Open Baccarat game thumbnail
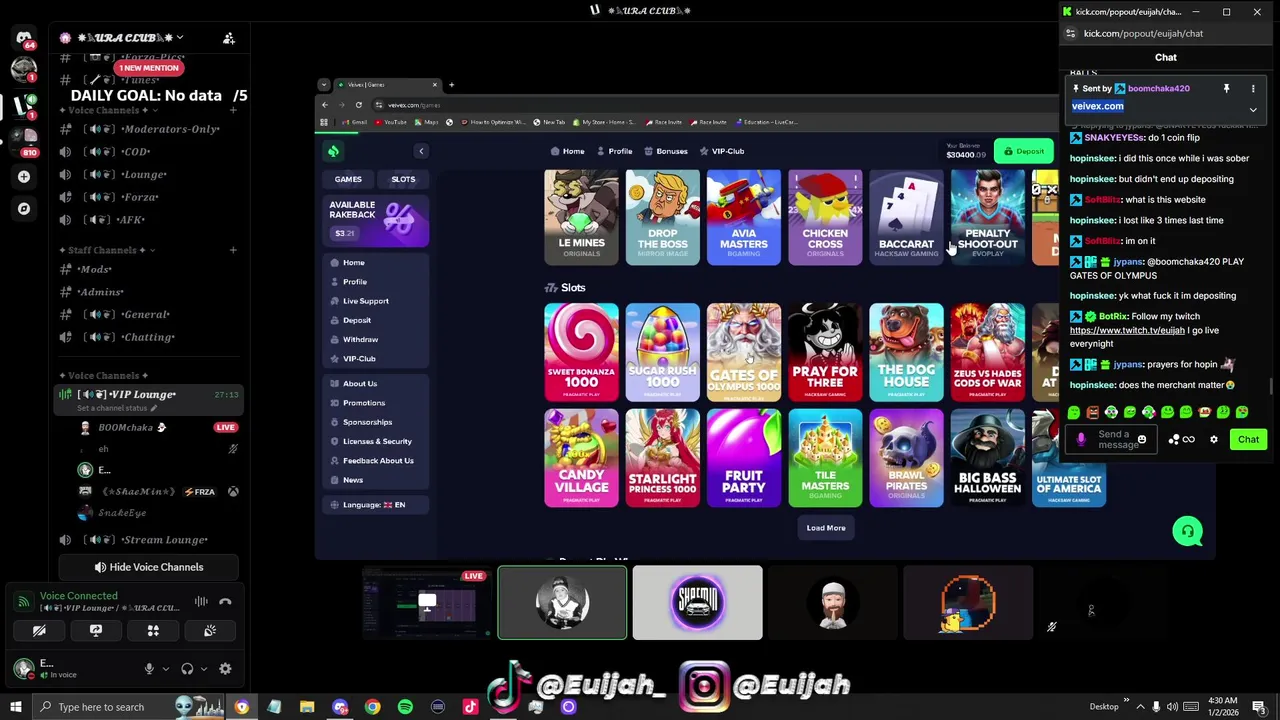This screenshot has height=720, width=1280. (x=906, y=217)
